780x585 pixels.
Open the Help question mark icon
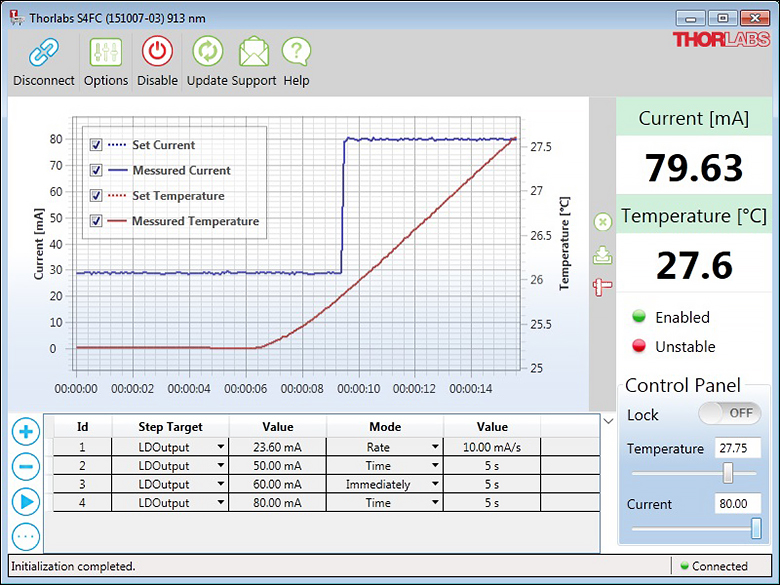click(296, 52)
